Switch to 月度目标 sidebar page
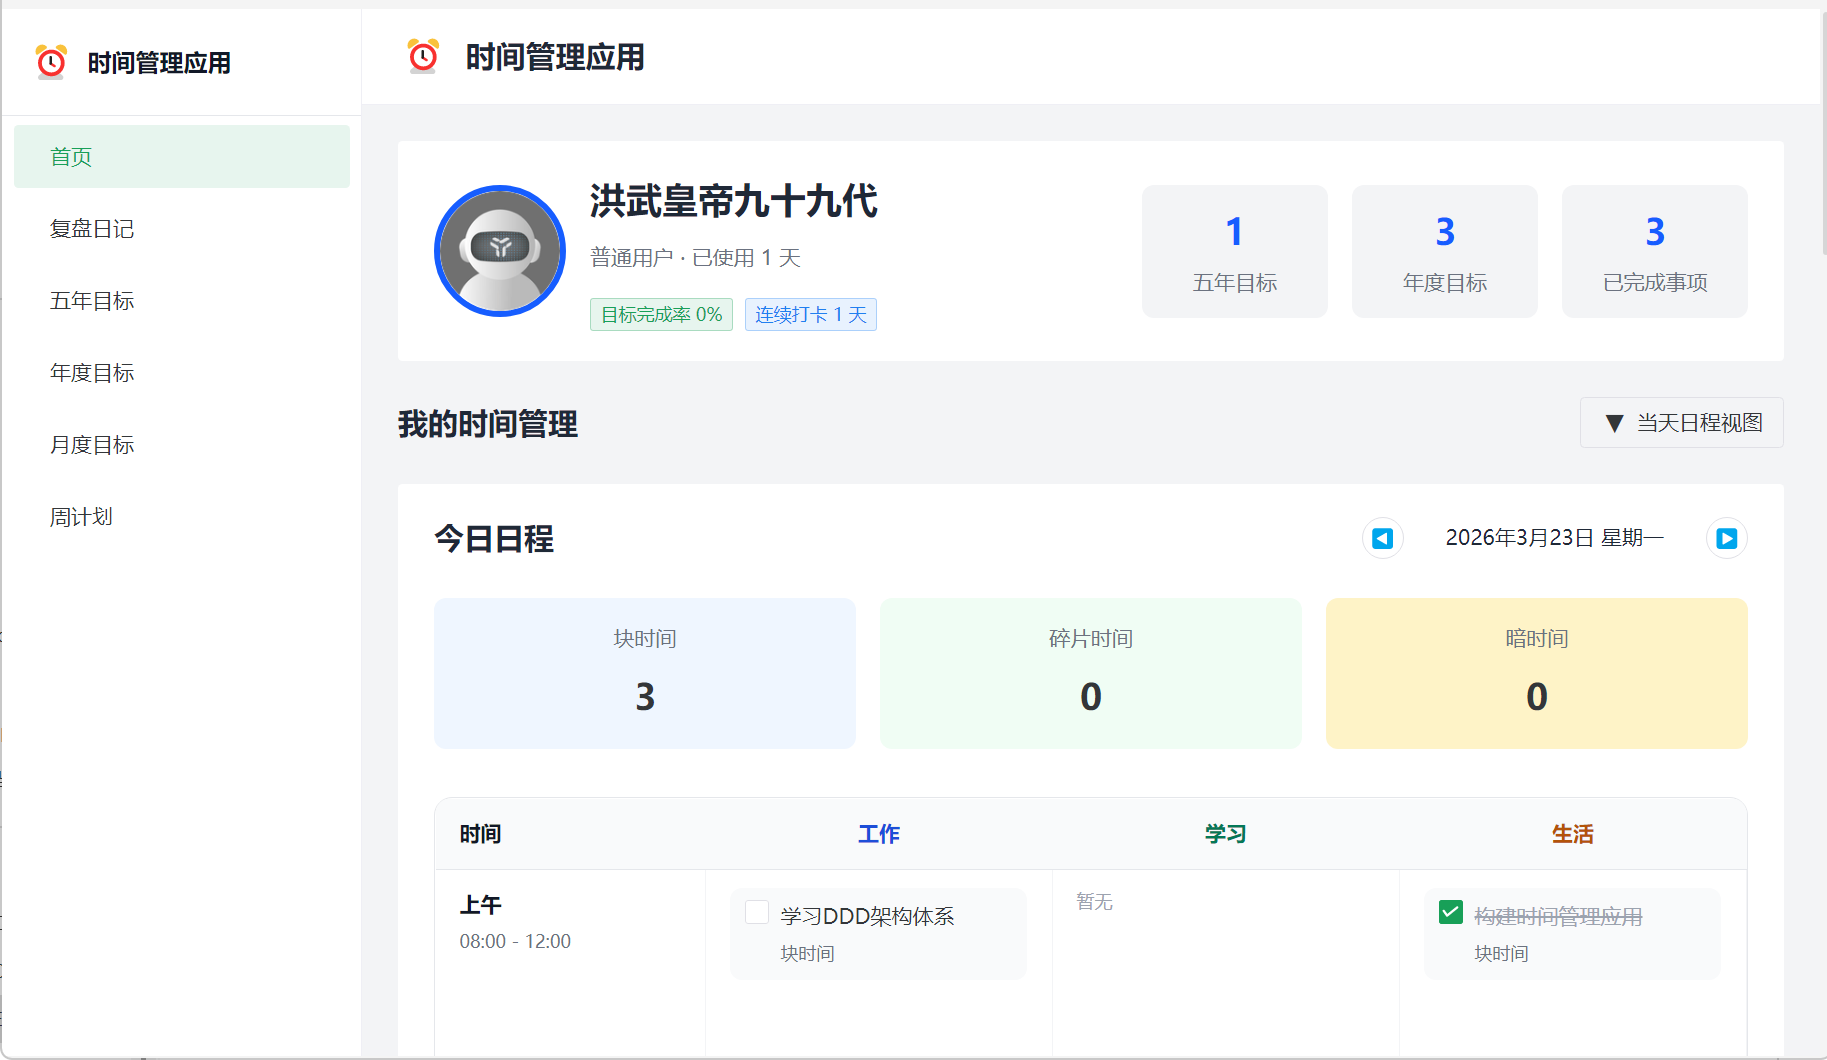Image resolution: width=1827 pixels, height=1060 pixels. (92, 445)
